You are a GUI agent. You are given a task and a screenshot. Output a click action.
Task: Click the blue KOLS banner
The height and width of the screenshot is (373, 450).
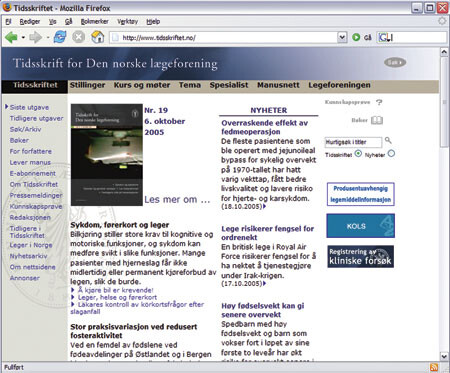pos(361,226)
